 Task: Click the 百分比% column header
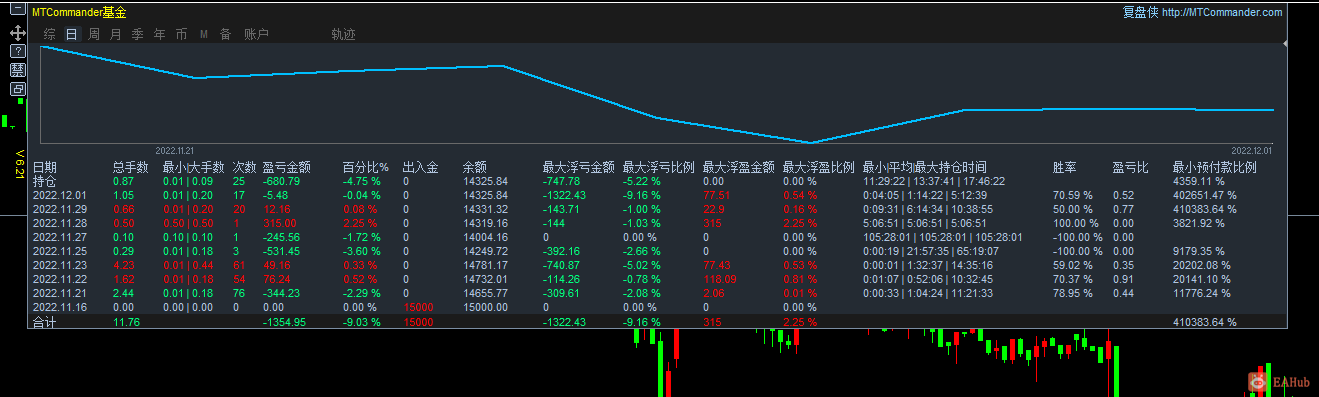(365, 168)
